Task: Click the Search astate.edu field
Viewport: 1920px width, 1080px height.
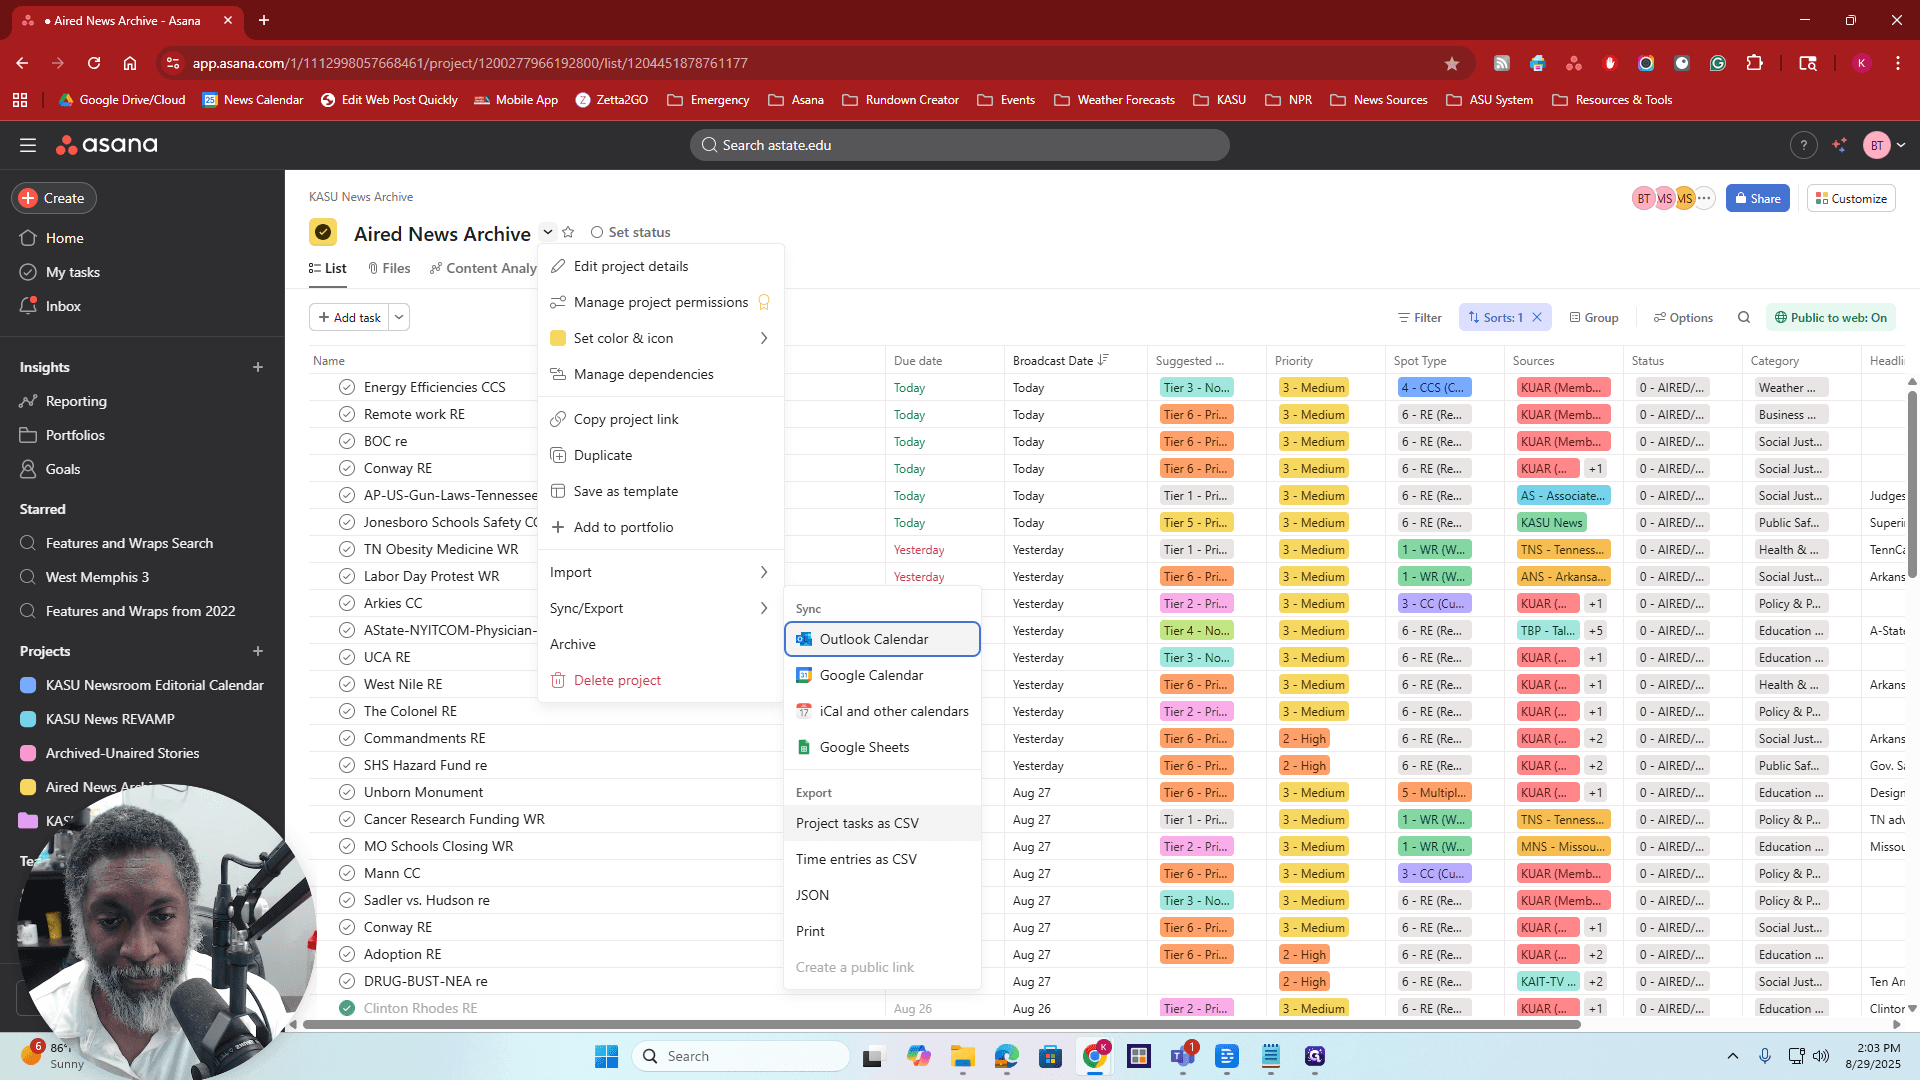Action: pyautogui.click(x=959, y=145)
